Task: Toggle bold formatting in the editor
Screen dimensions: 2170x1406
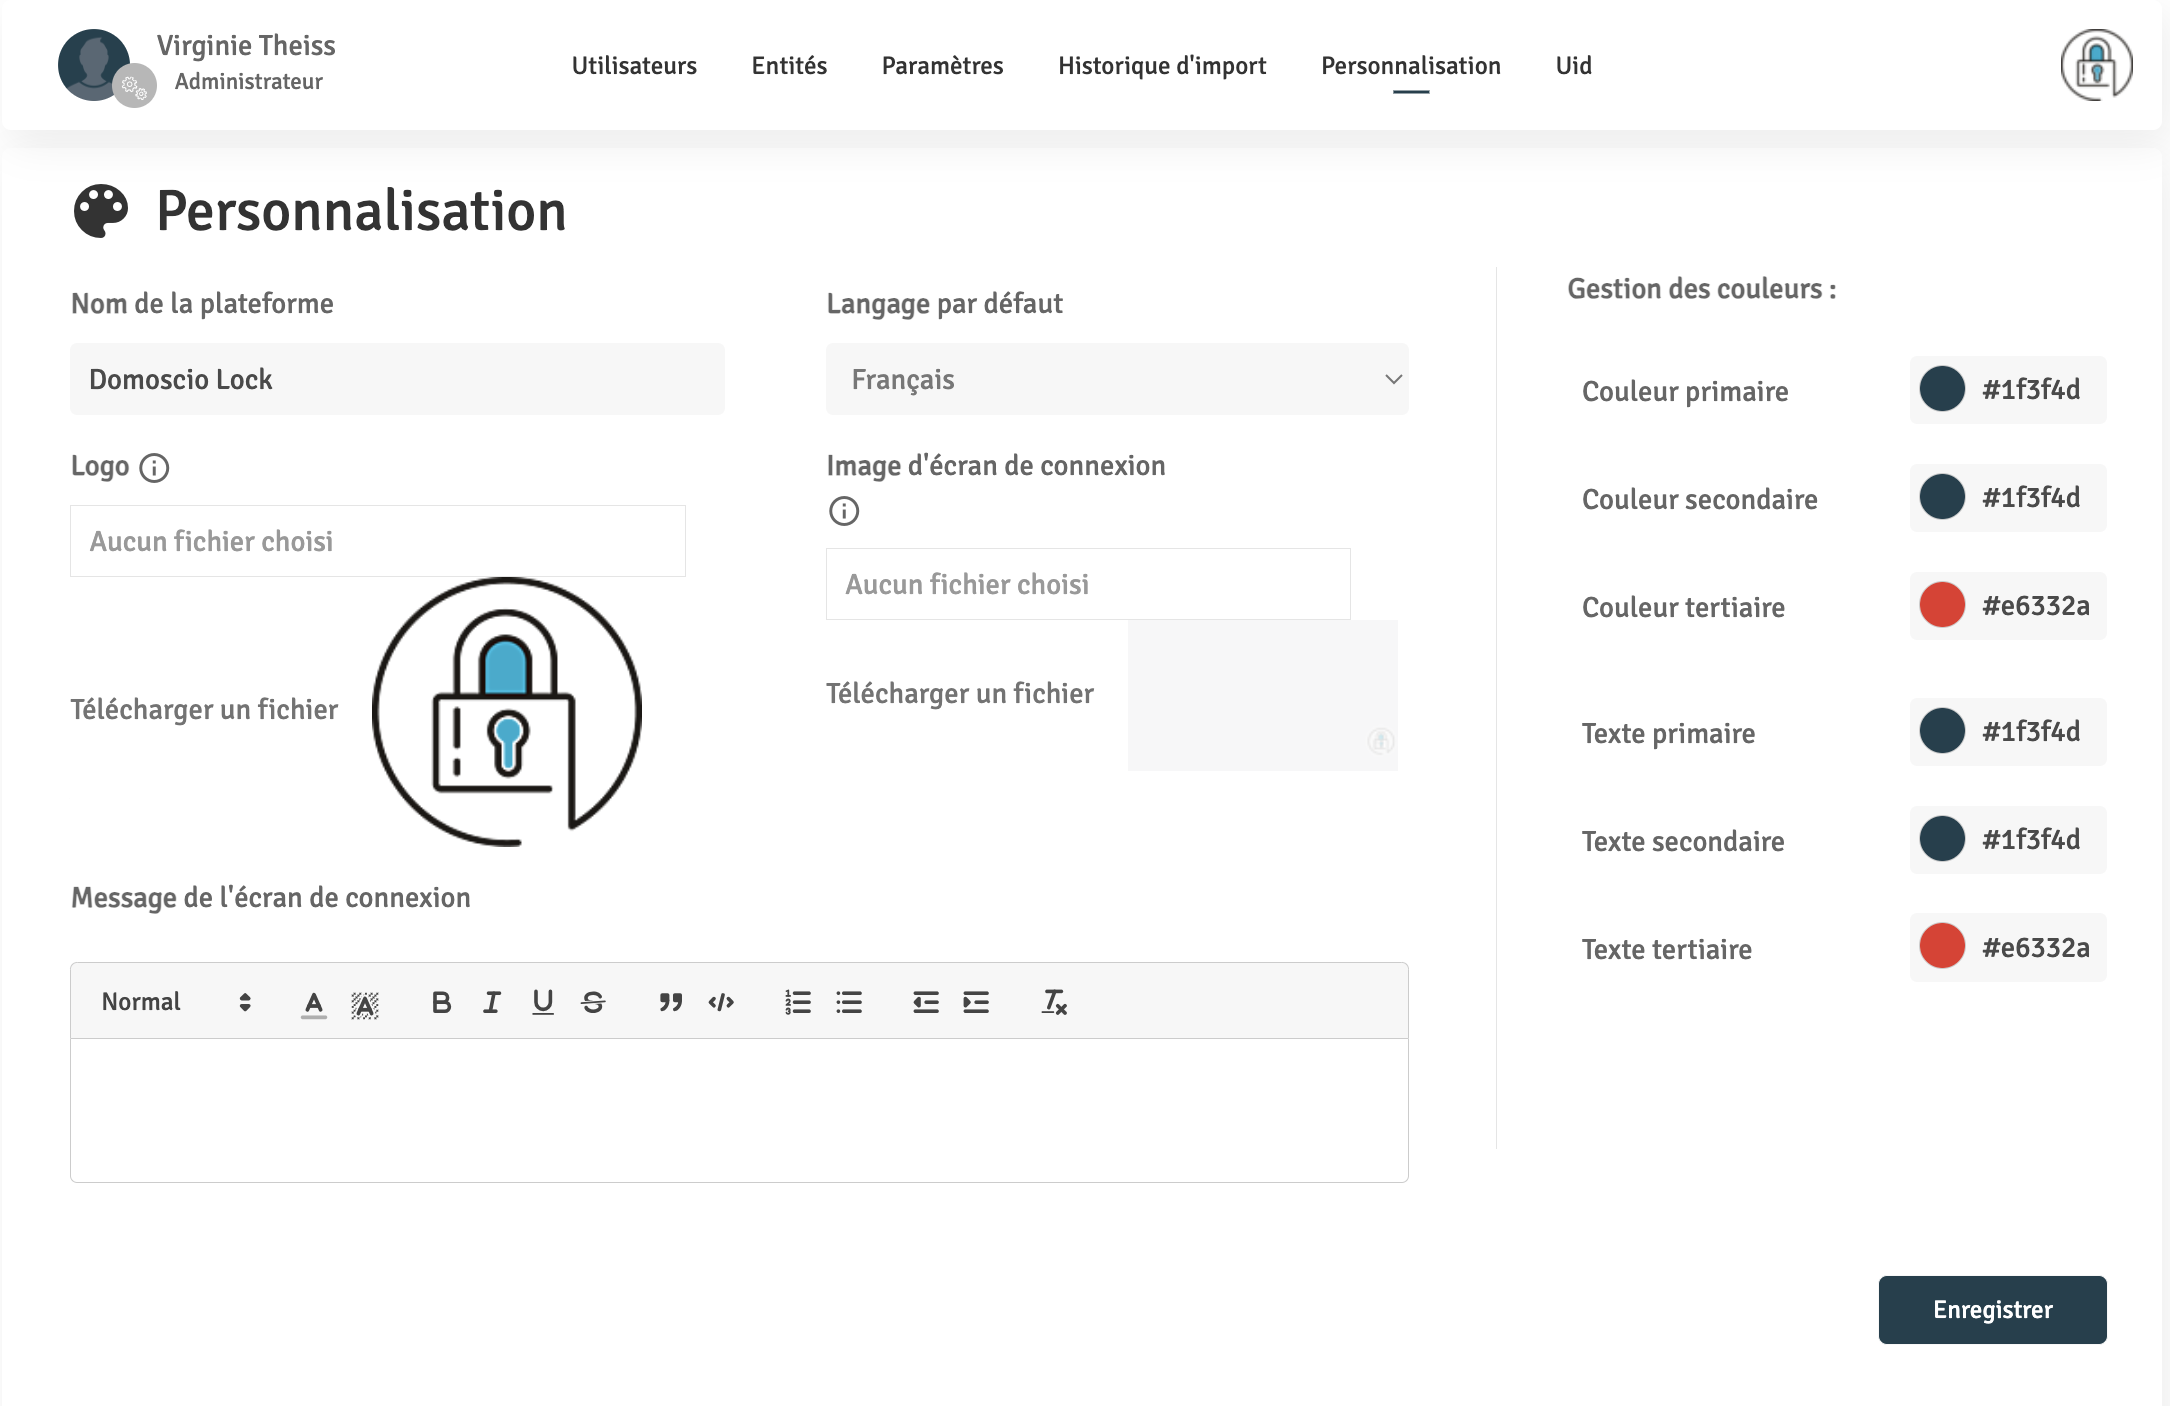Action: [x=441, y=1002]
